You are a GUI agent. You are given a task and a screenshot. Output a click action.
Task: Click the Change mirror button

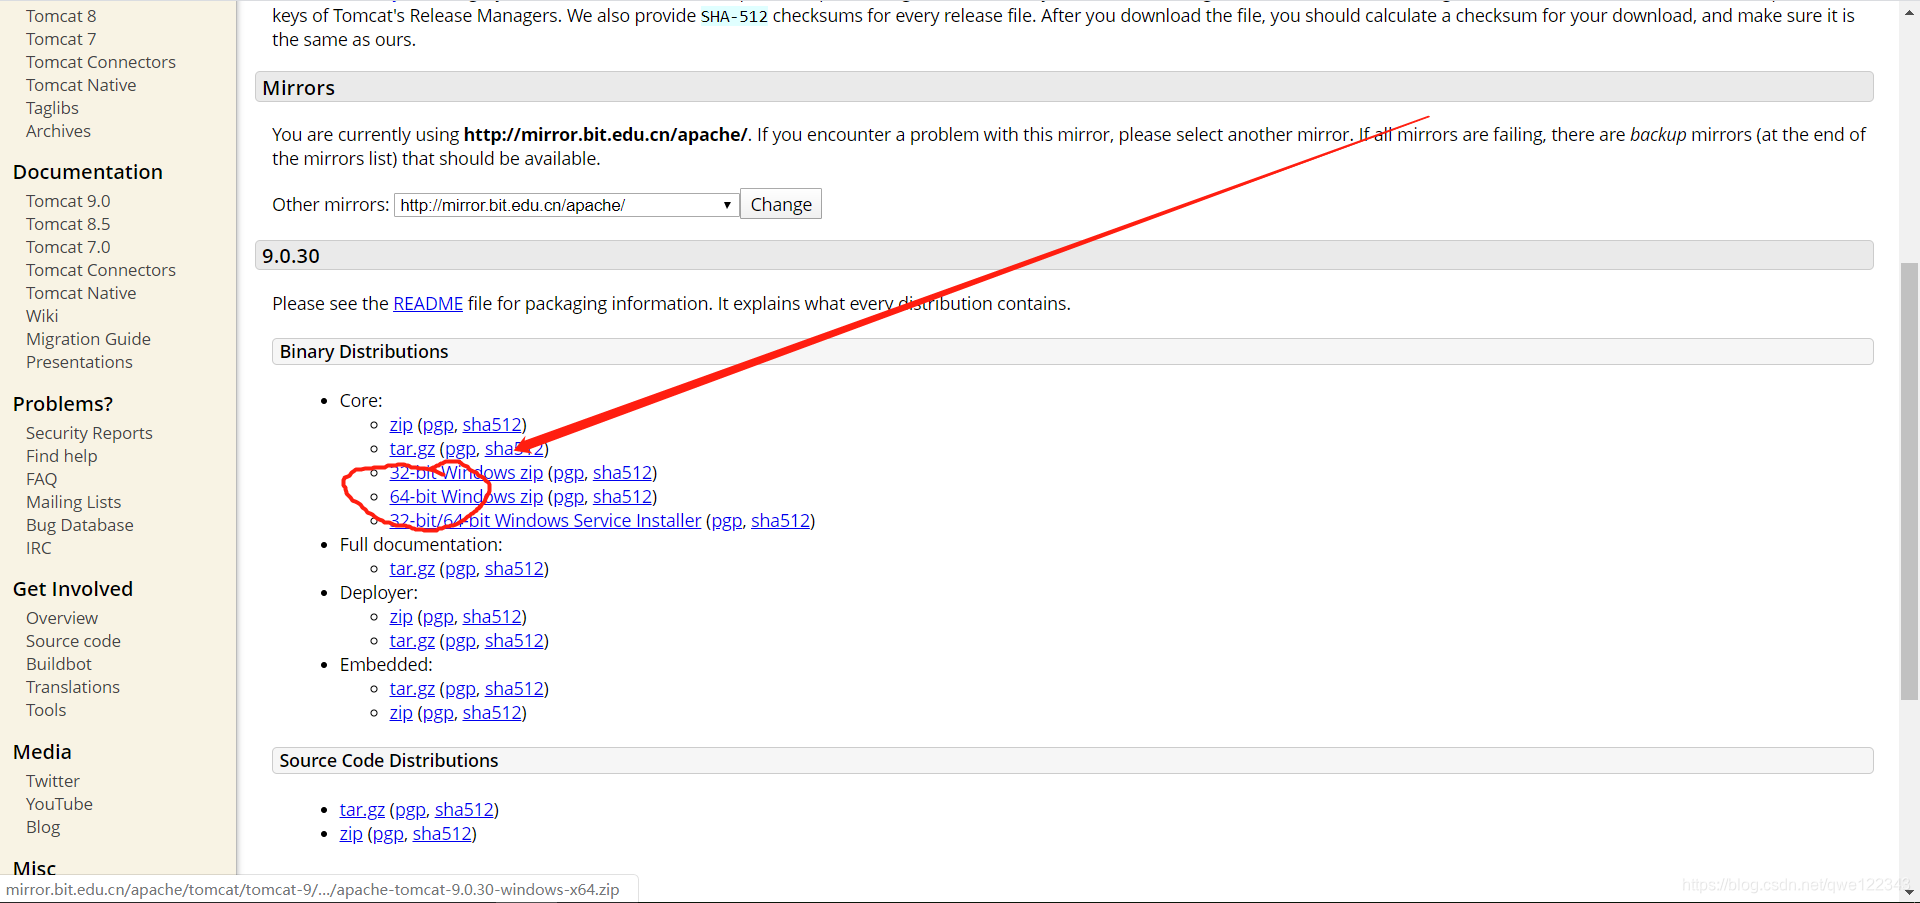(x=781, y=204)
